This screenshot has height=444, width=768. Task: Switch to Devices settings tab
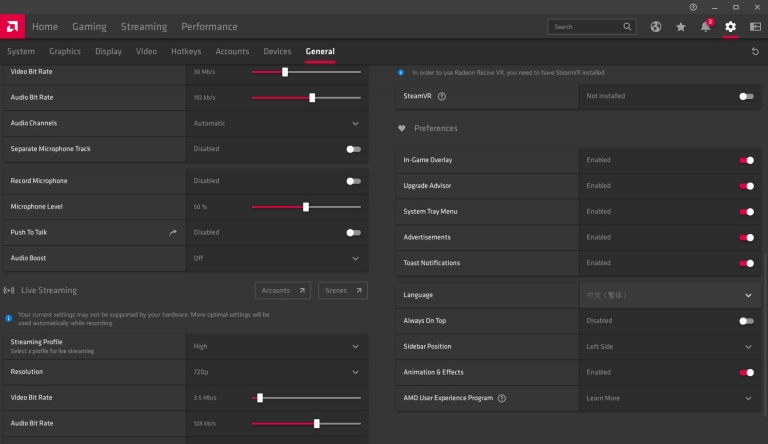(x=277, y=51)
